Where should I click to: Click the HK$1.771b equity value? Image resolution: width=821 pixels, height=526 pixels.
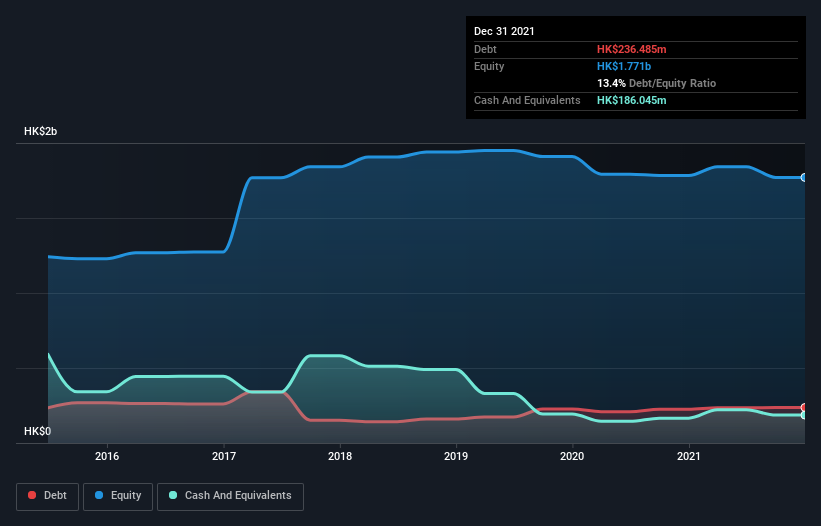click(x=624, y=66)
